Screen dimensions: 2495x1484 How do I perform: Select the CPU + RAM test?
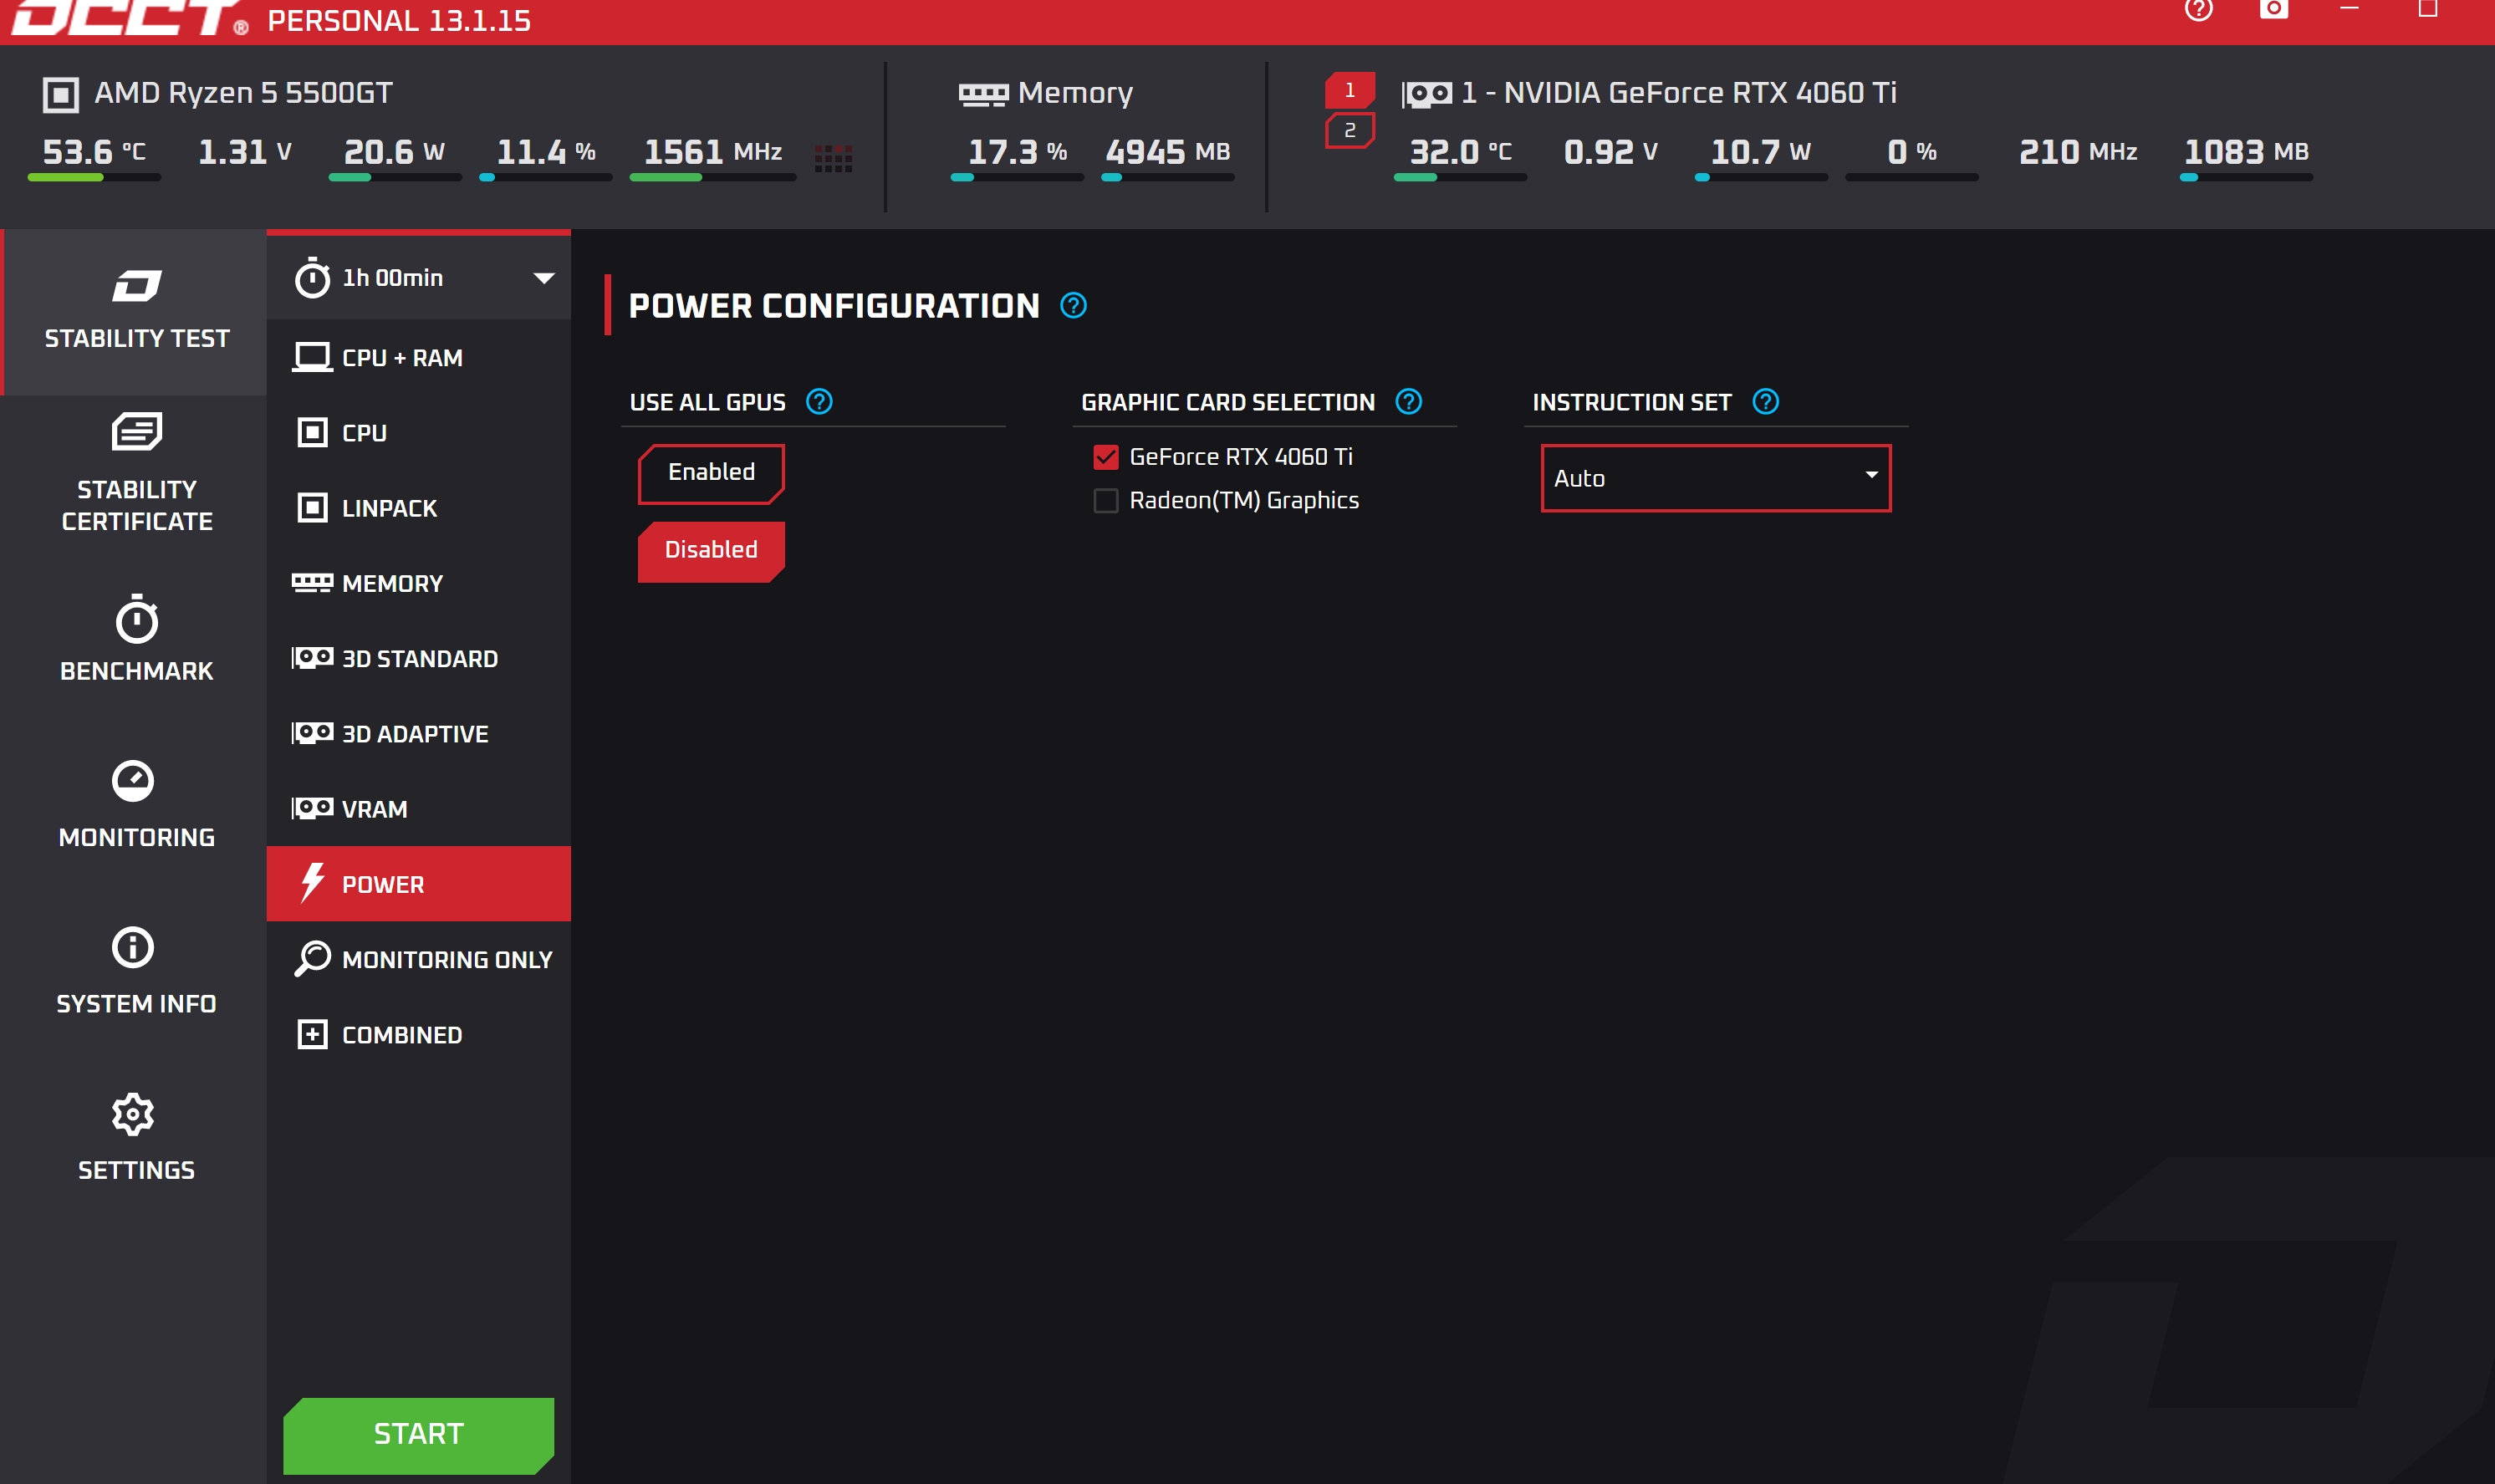[418, 357]
